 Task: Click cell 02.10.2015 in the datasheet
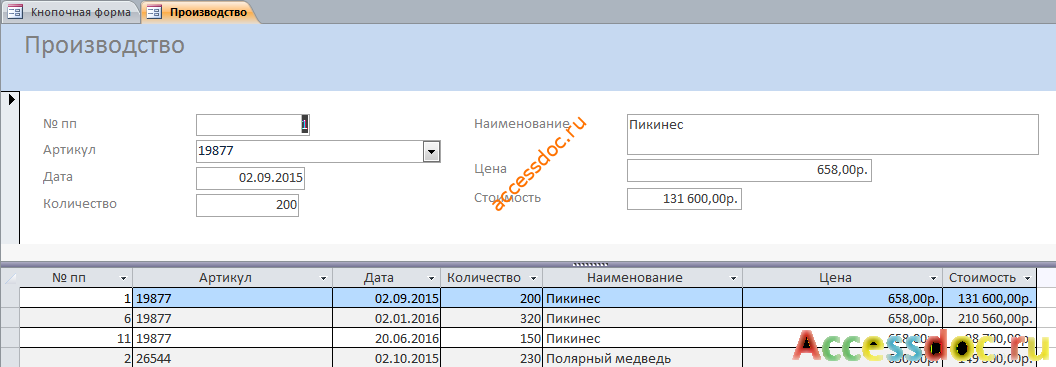[387, 358]
